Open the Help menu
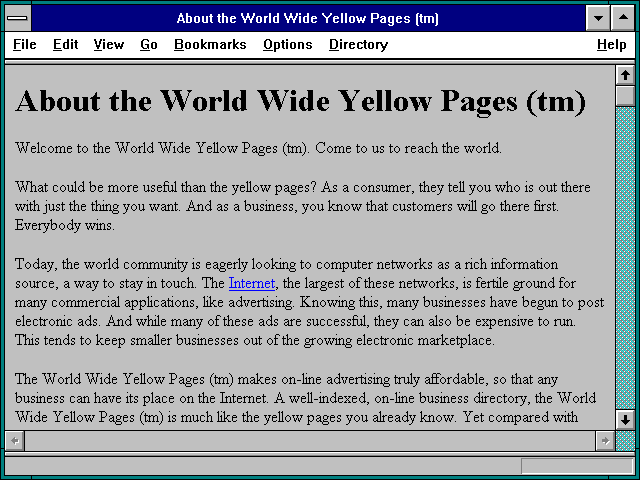 611,44
